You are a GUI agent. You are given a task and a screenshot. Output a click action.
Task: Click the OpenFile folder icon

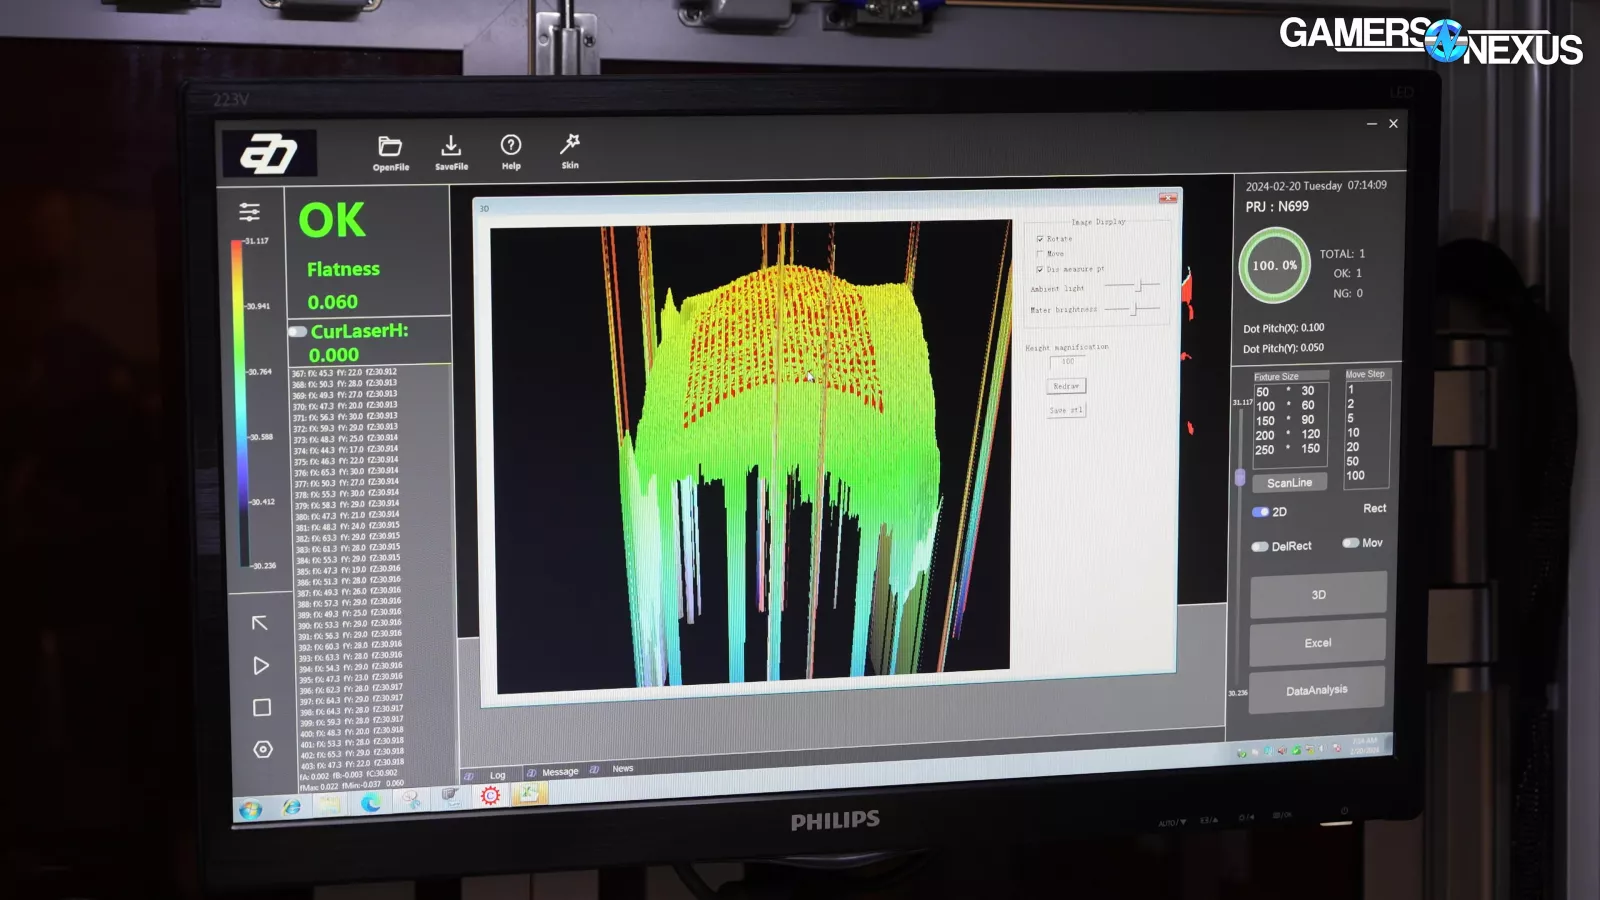tap(390, 147)
